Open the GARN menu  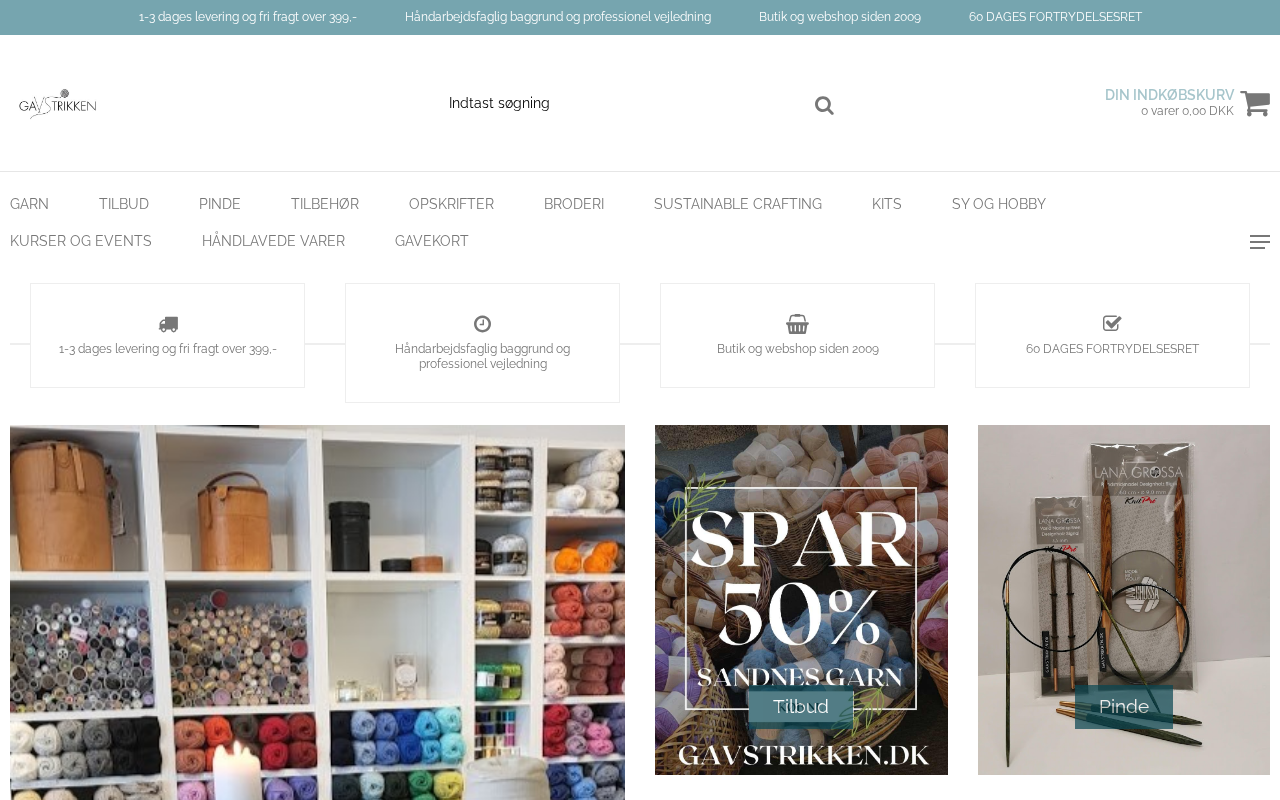pos(29,204)
